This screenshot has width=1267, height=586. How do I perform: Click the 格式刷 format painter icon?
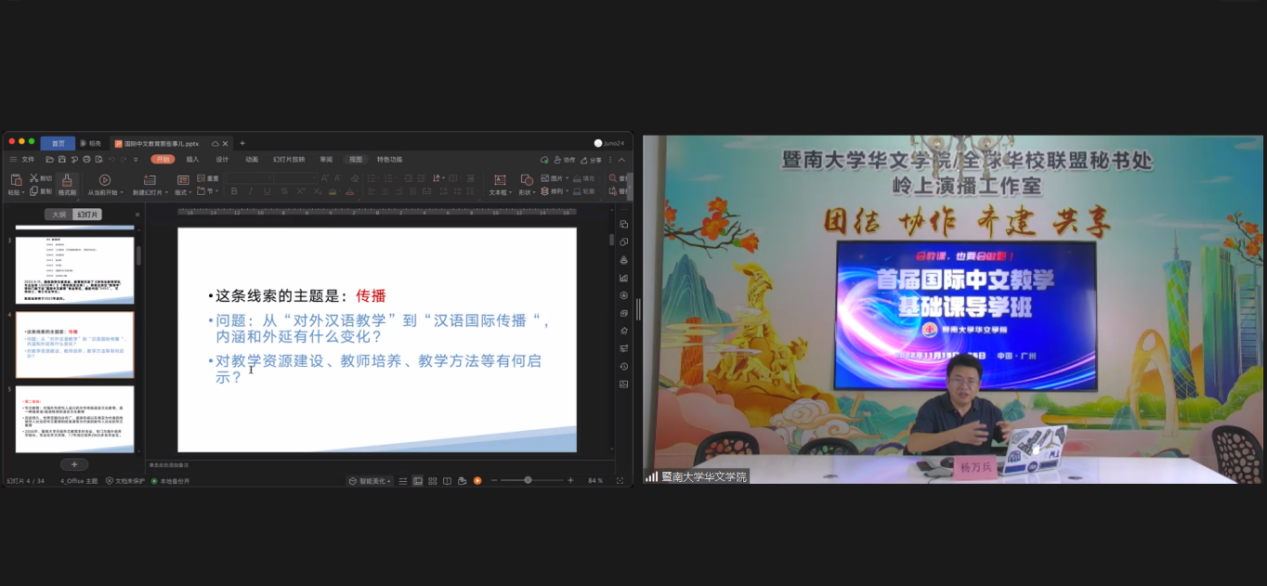pyautogui.click(x=67, y=181)
